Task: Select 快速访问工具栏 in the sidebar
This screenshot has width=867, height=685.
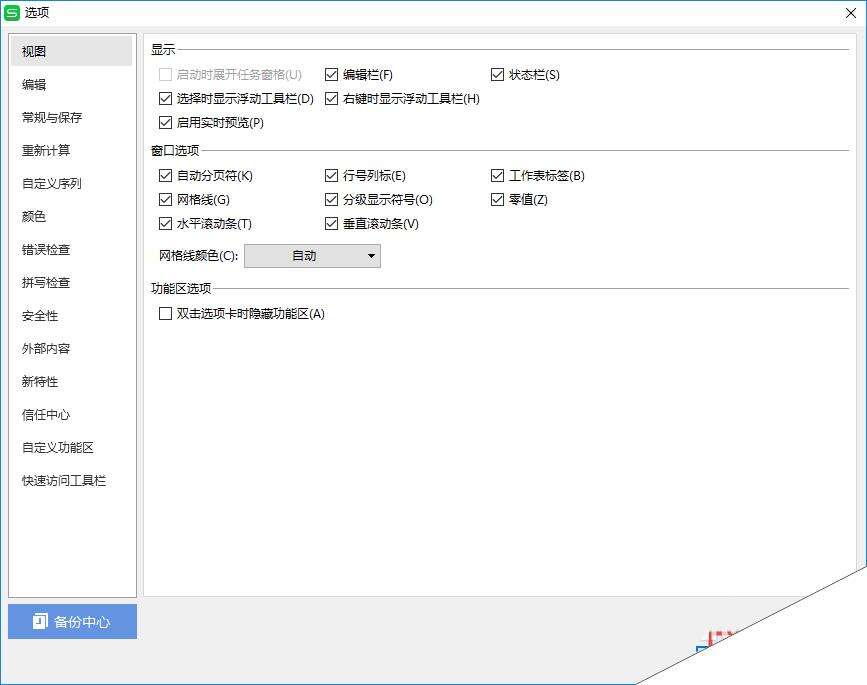Action: [71, 480]
